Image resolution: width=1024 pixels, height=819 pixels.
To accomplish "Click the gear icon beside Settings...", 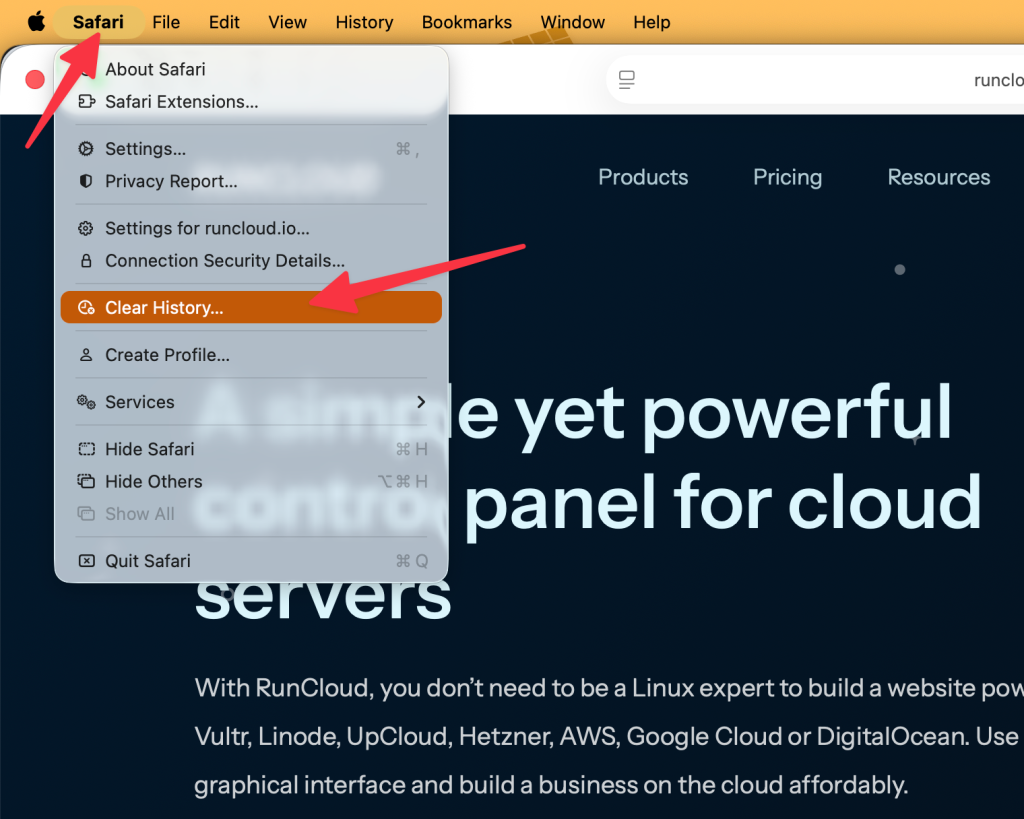I will click(88, 148).
